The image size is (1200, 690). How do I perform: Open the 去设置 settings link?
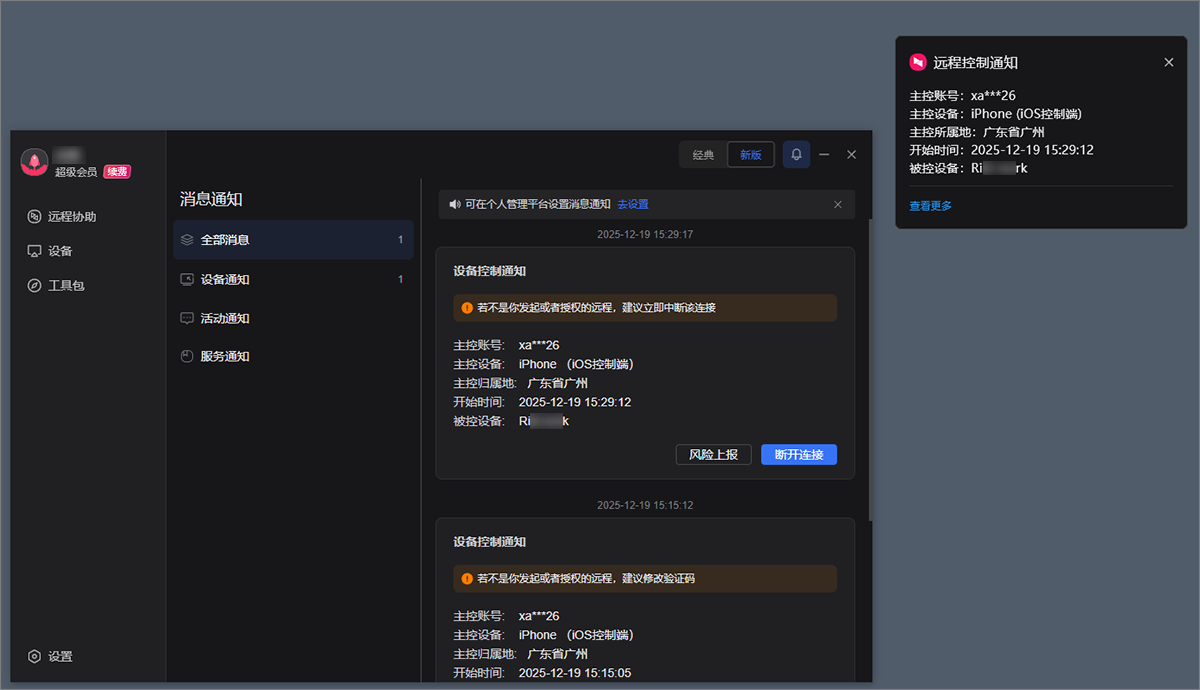[x=632, y=204]
